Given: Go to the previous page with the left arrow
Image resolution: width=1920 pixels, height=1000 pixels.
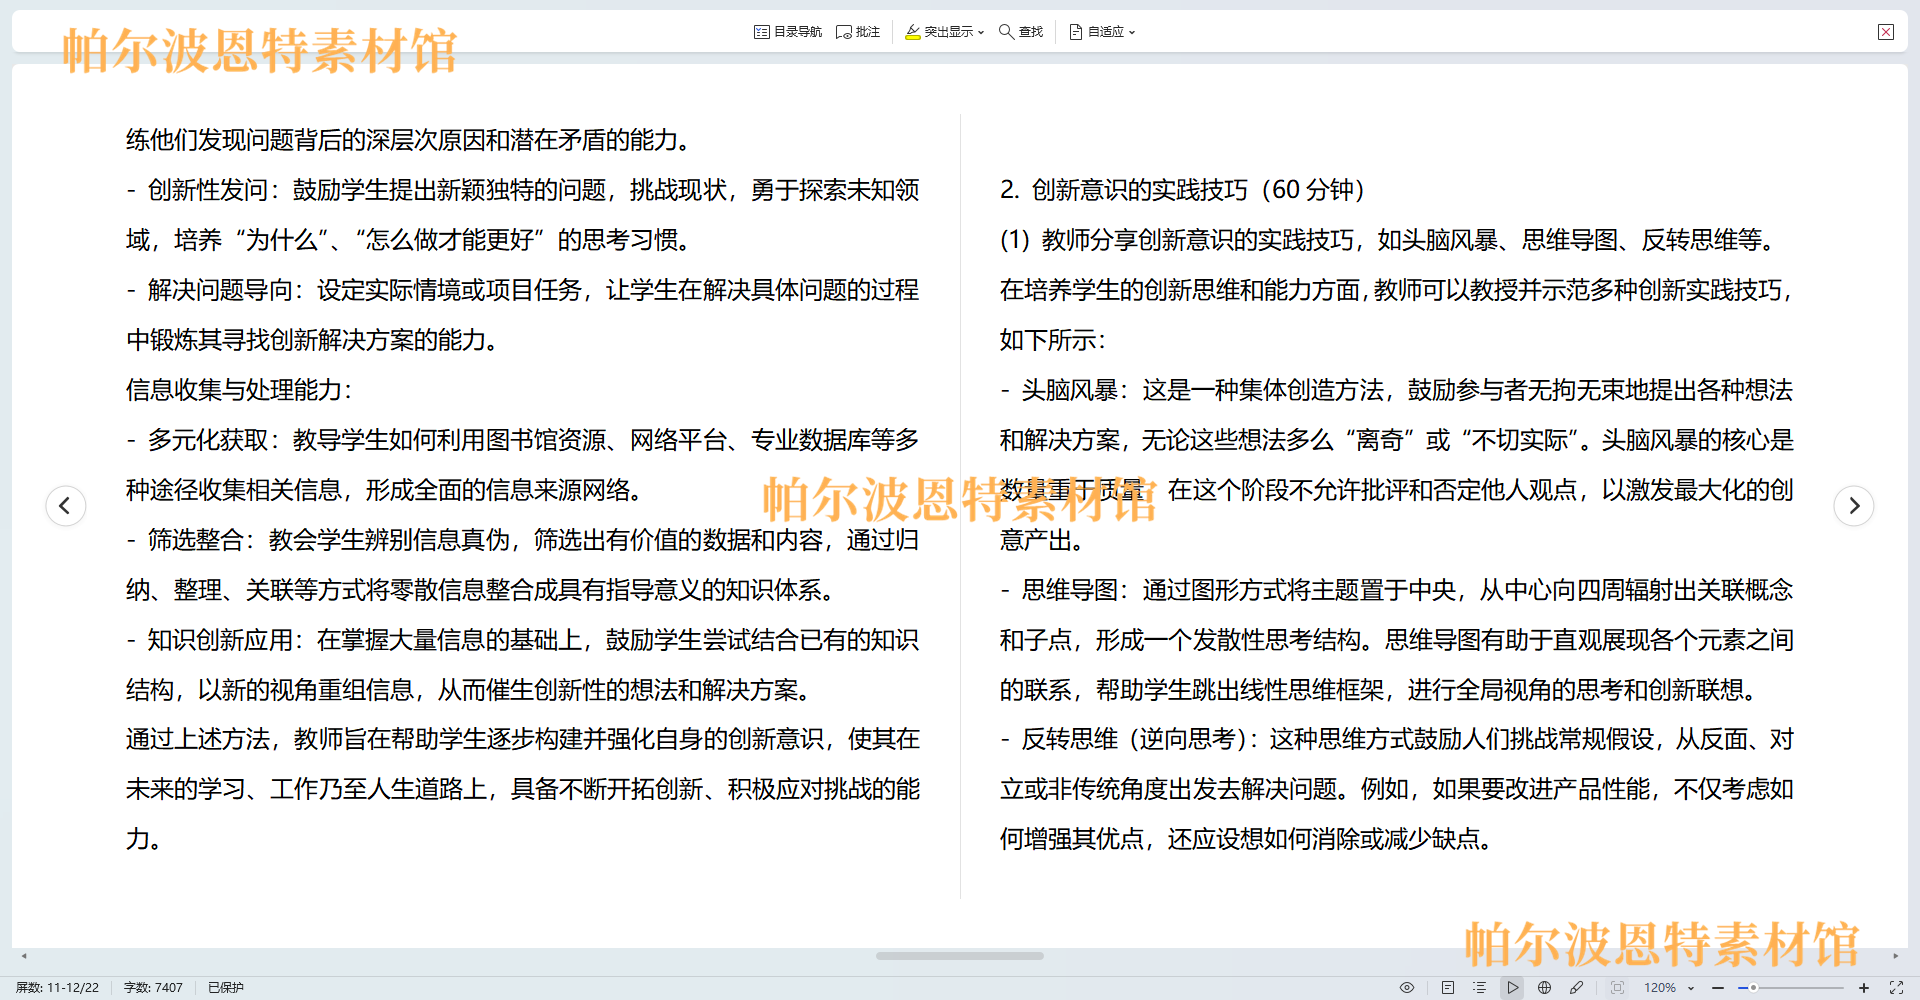Looking at the screenshot, I should click(x=66, y=505).
